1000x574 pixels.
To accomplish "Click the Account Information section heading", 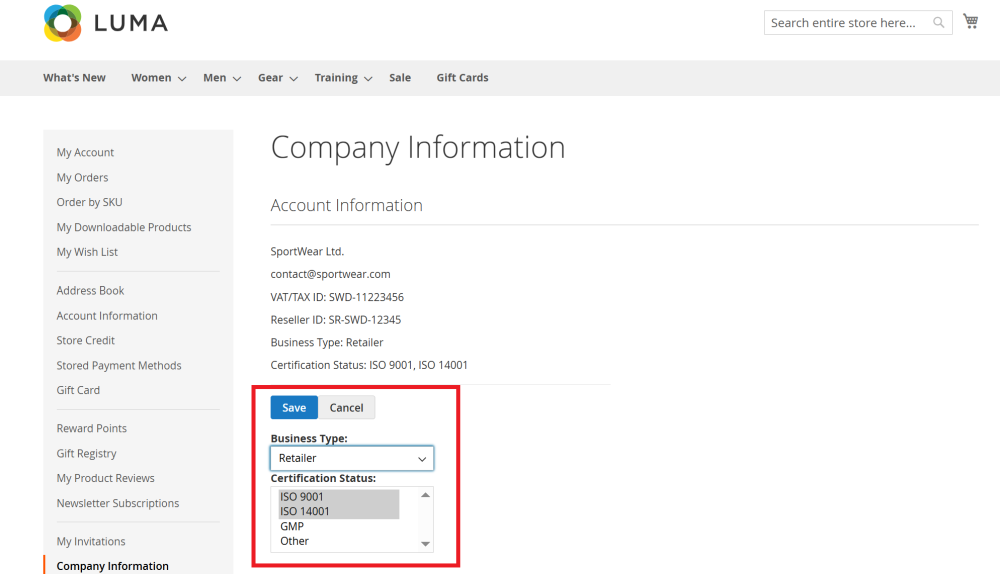I will pos(346,205).
